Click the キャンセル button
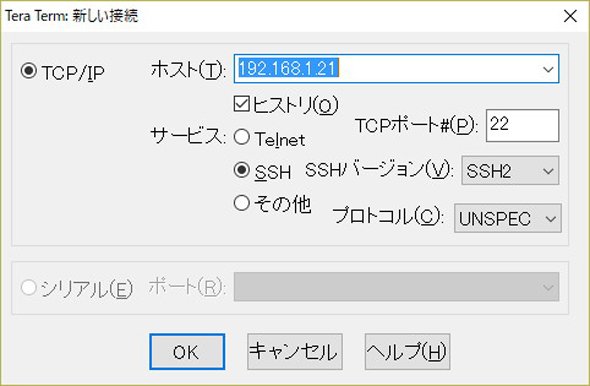The width and height of the screenshot is (590, 386). pos(295,352)
